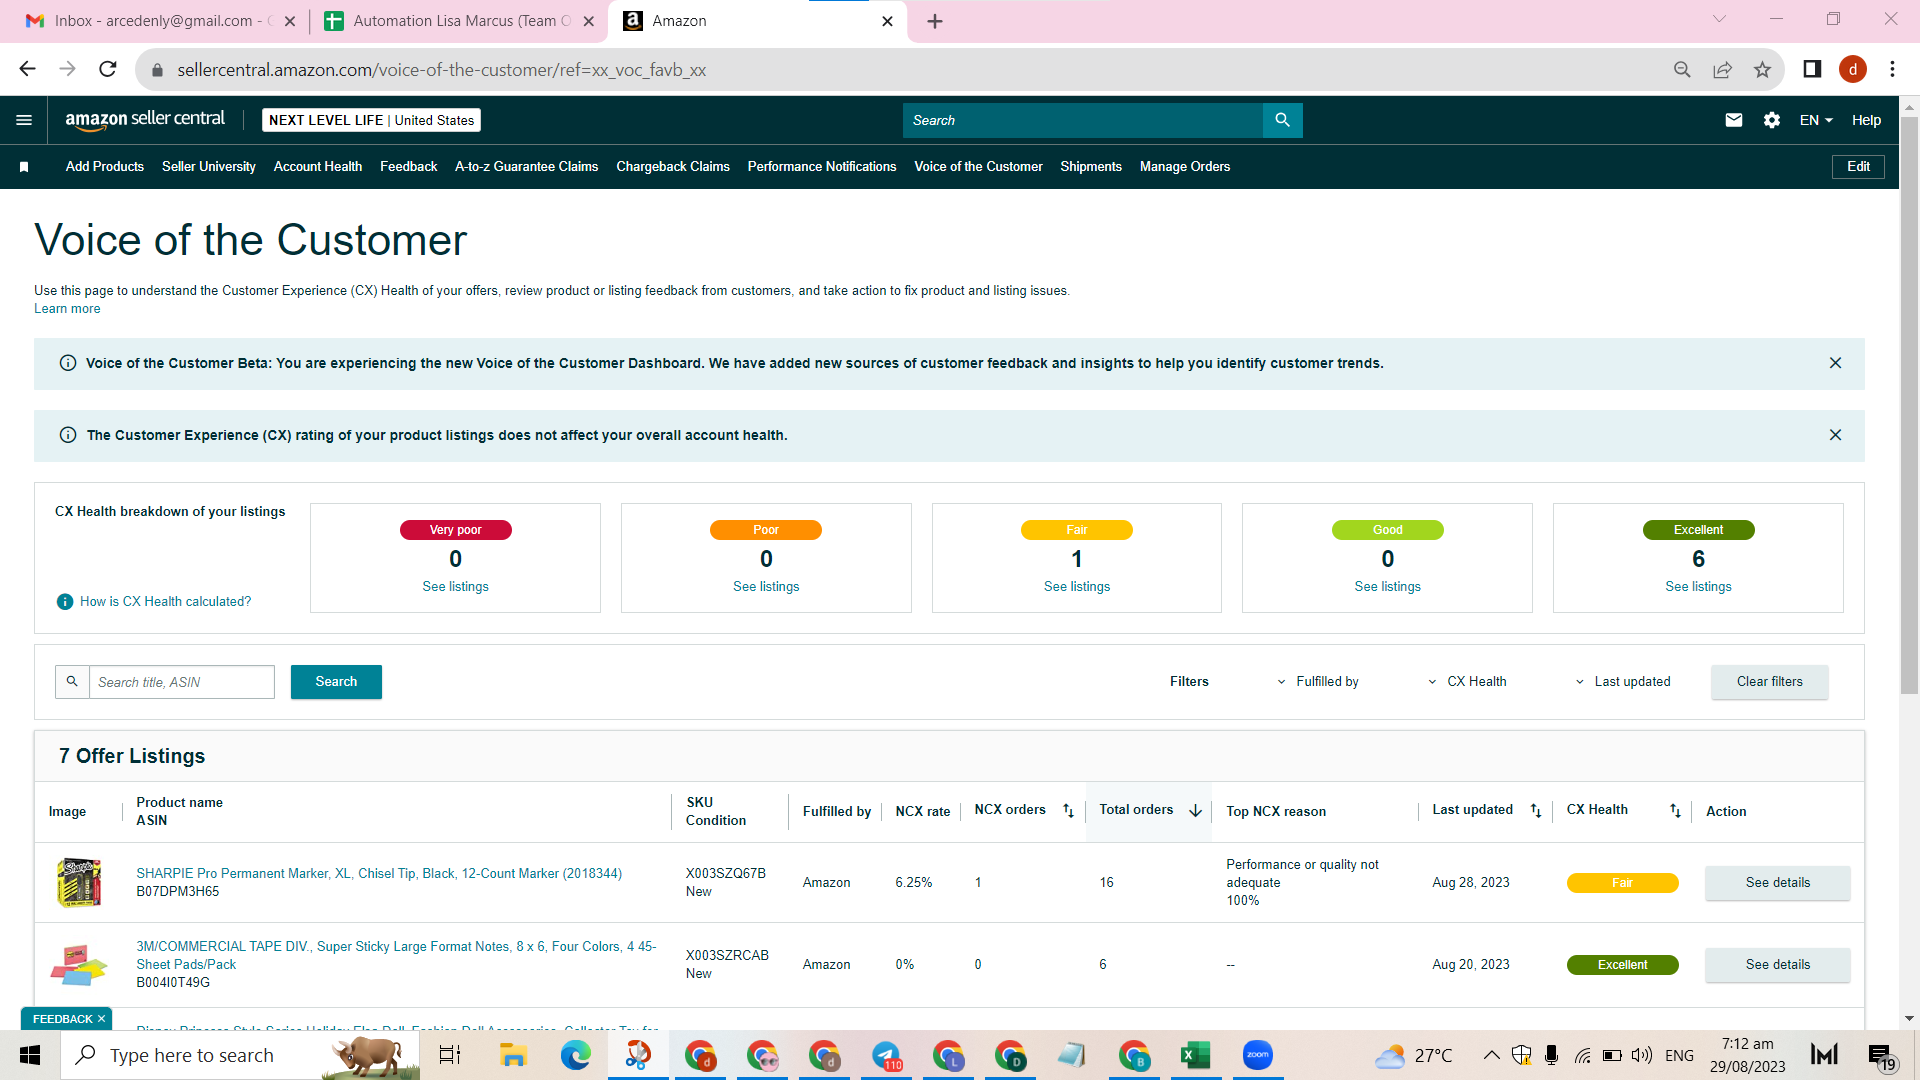Click See details for 3M Sticky Notes row
This screenshot has width=1920, height=1080.
point(1777,965)
